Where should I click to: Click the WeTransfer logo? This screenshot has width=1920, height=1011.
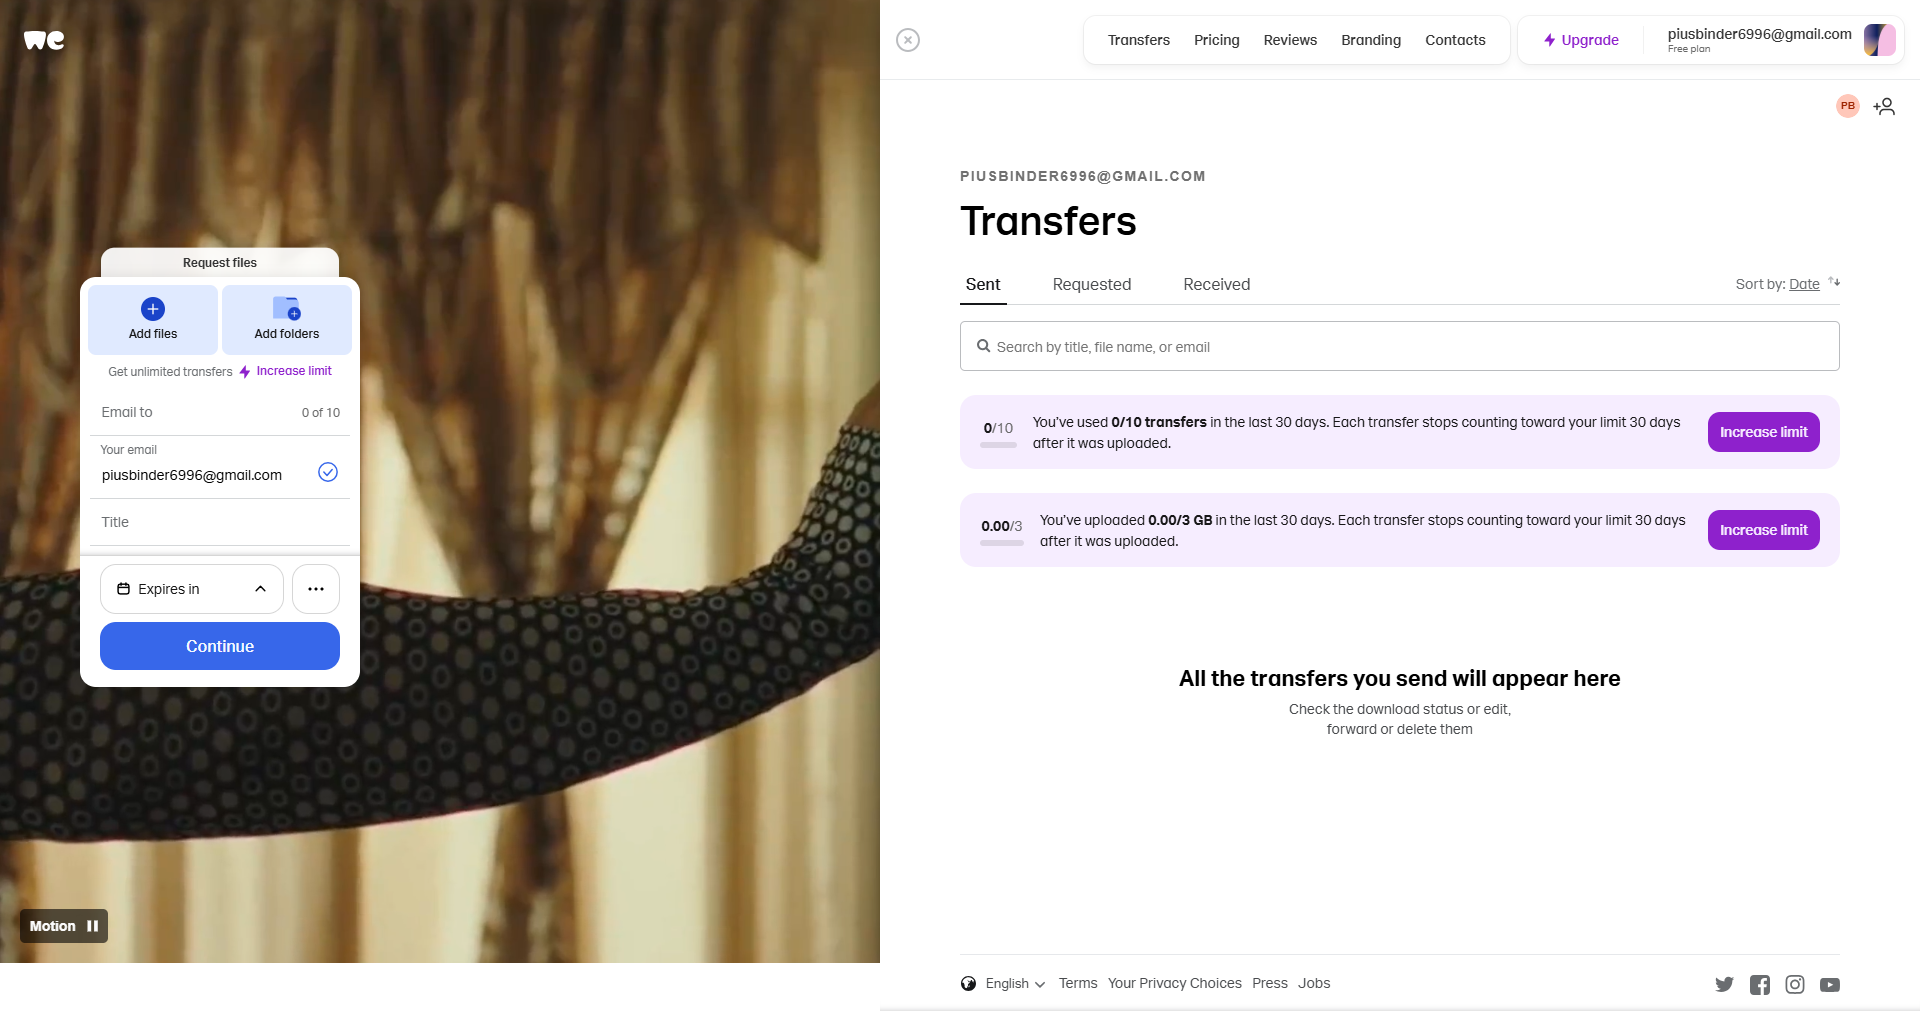(44, 40)
